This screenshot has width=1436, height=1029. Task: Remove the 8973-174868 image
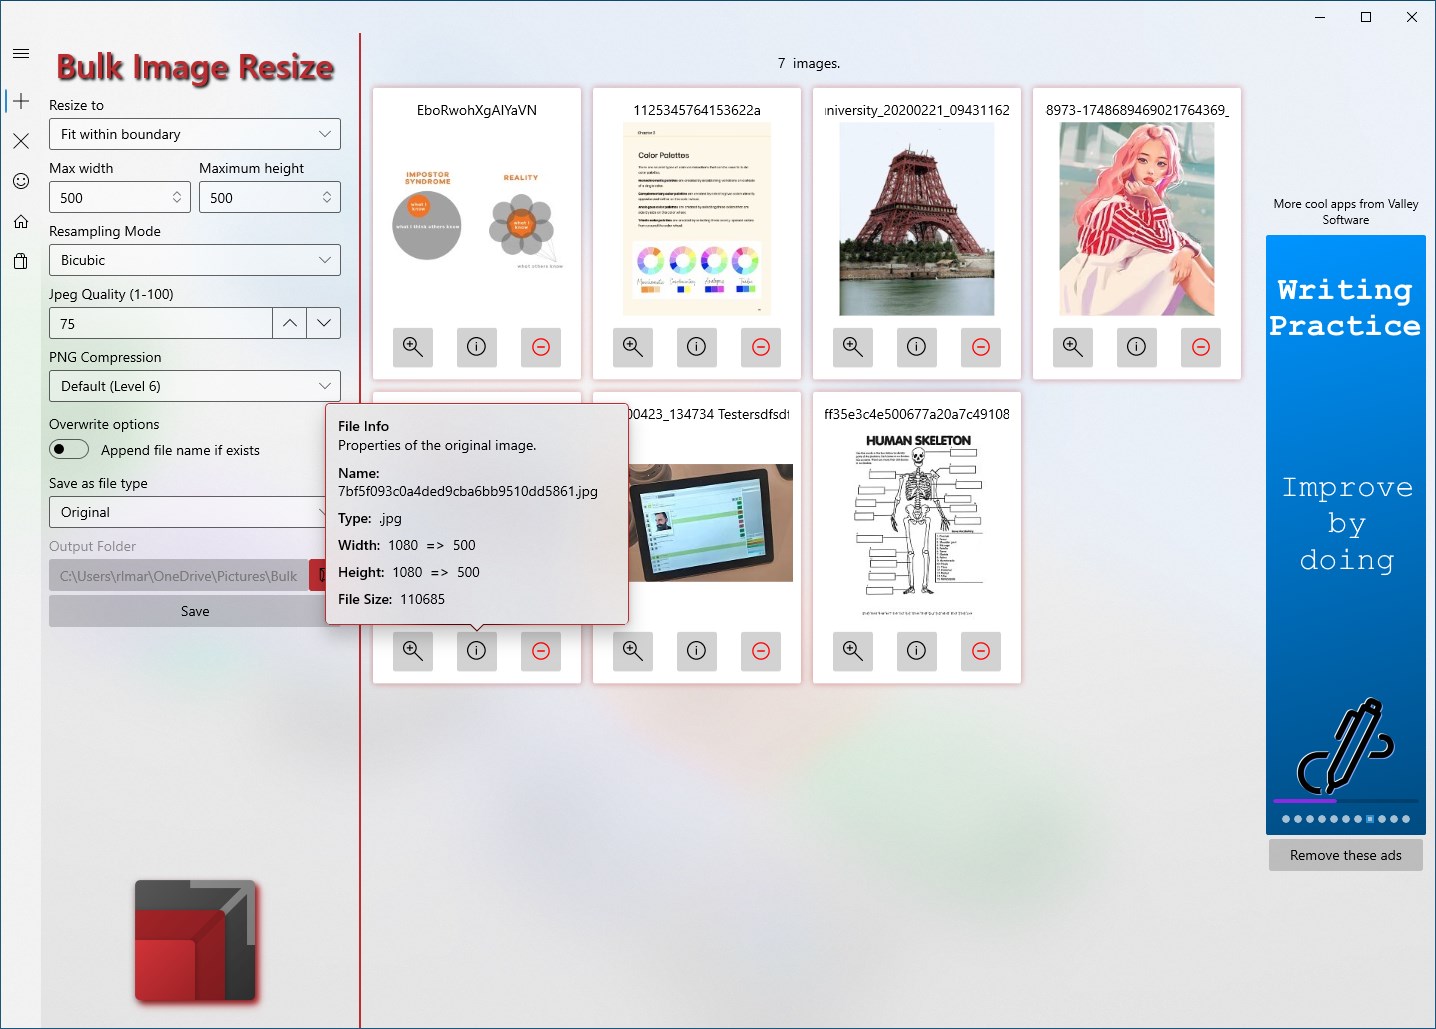(x=1201, y=347)
